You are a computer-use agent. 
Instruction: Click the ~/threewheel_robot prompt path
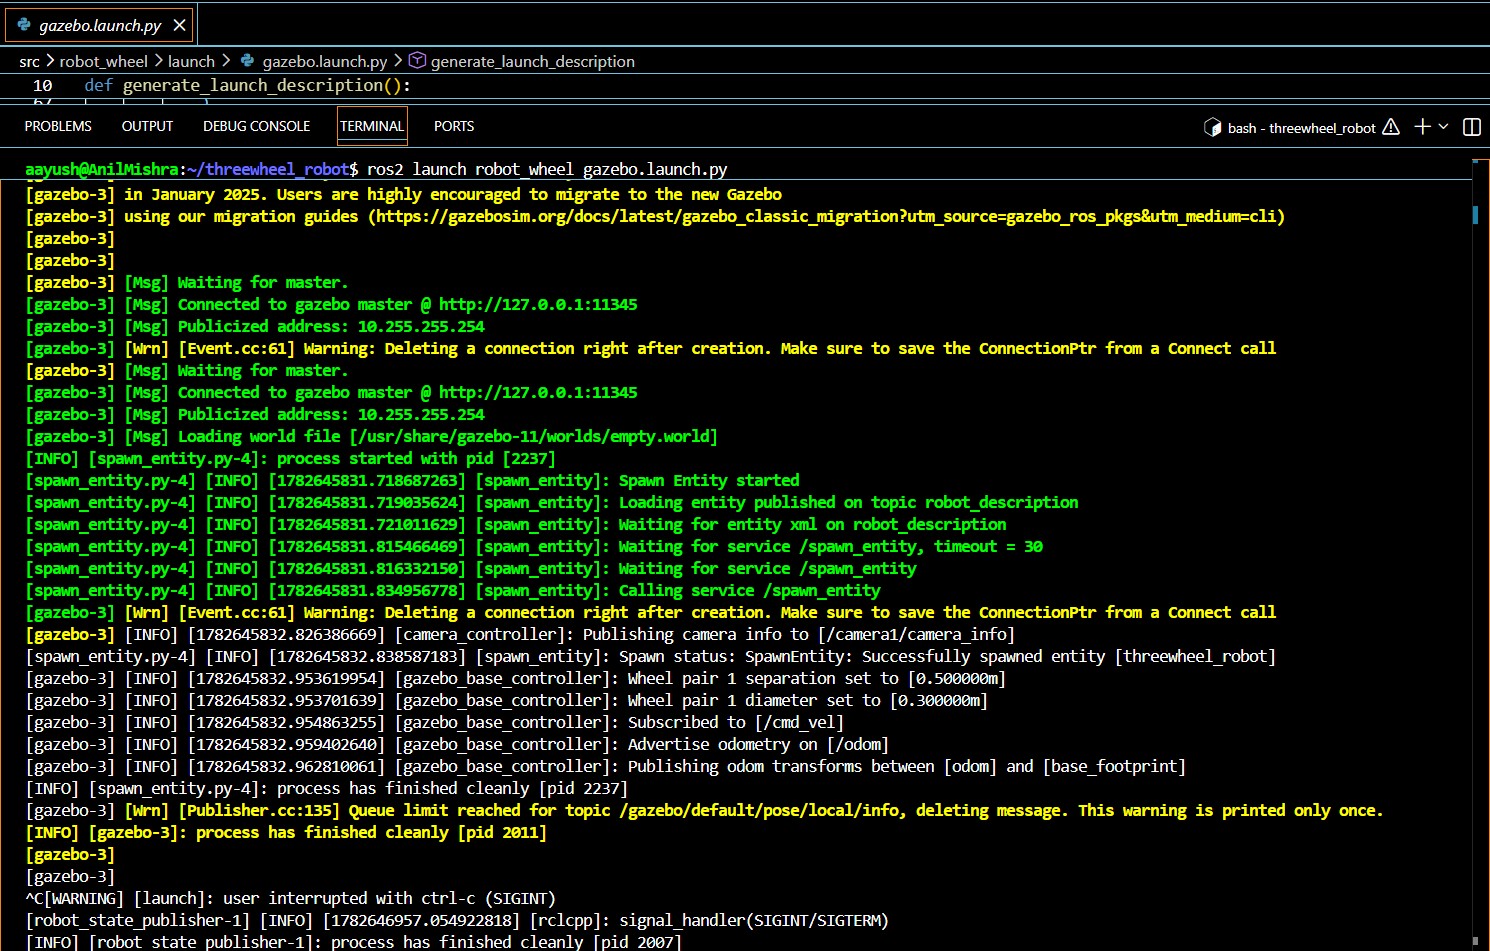[268, 169]
